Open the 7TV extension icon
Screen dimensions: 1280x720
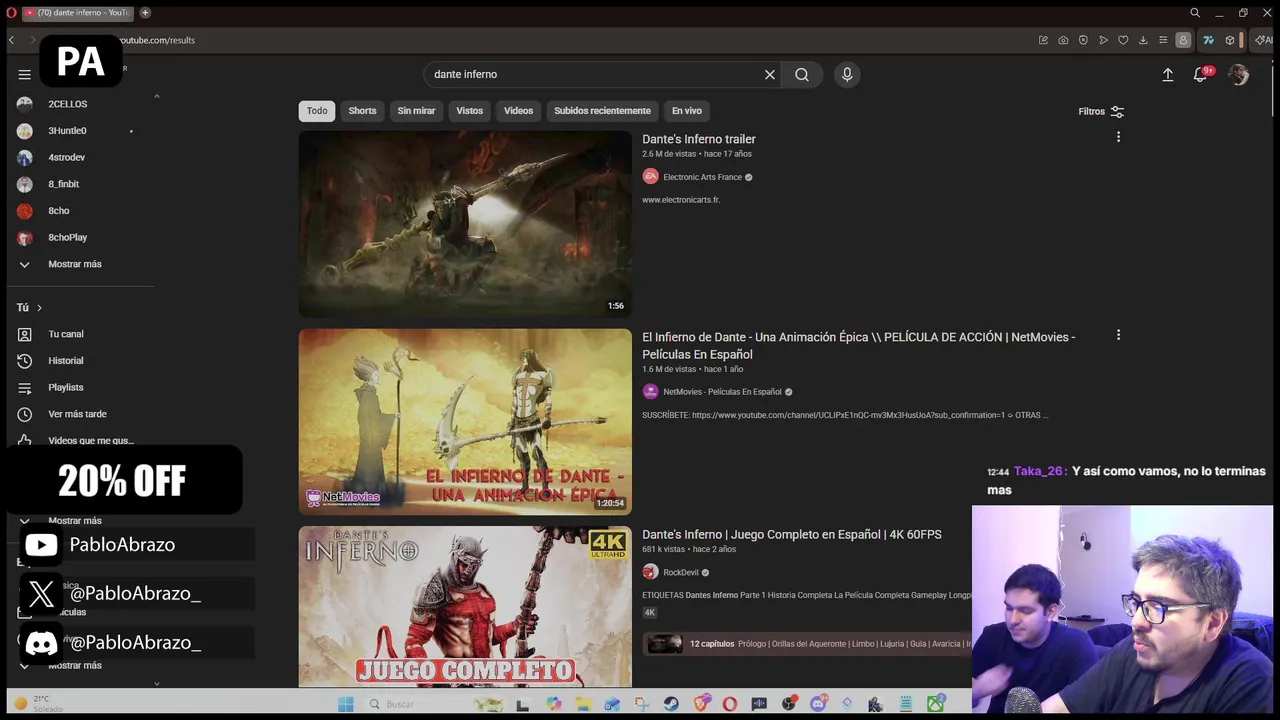[x=1208, y=40]
